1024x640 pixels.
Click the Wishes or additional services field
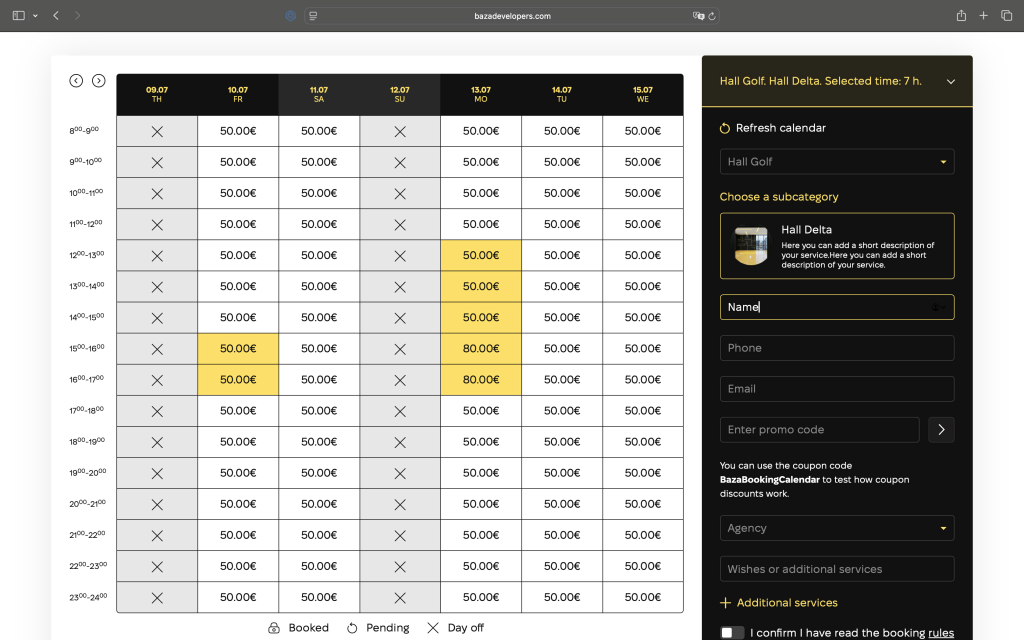tap(837, 569)
